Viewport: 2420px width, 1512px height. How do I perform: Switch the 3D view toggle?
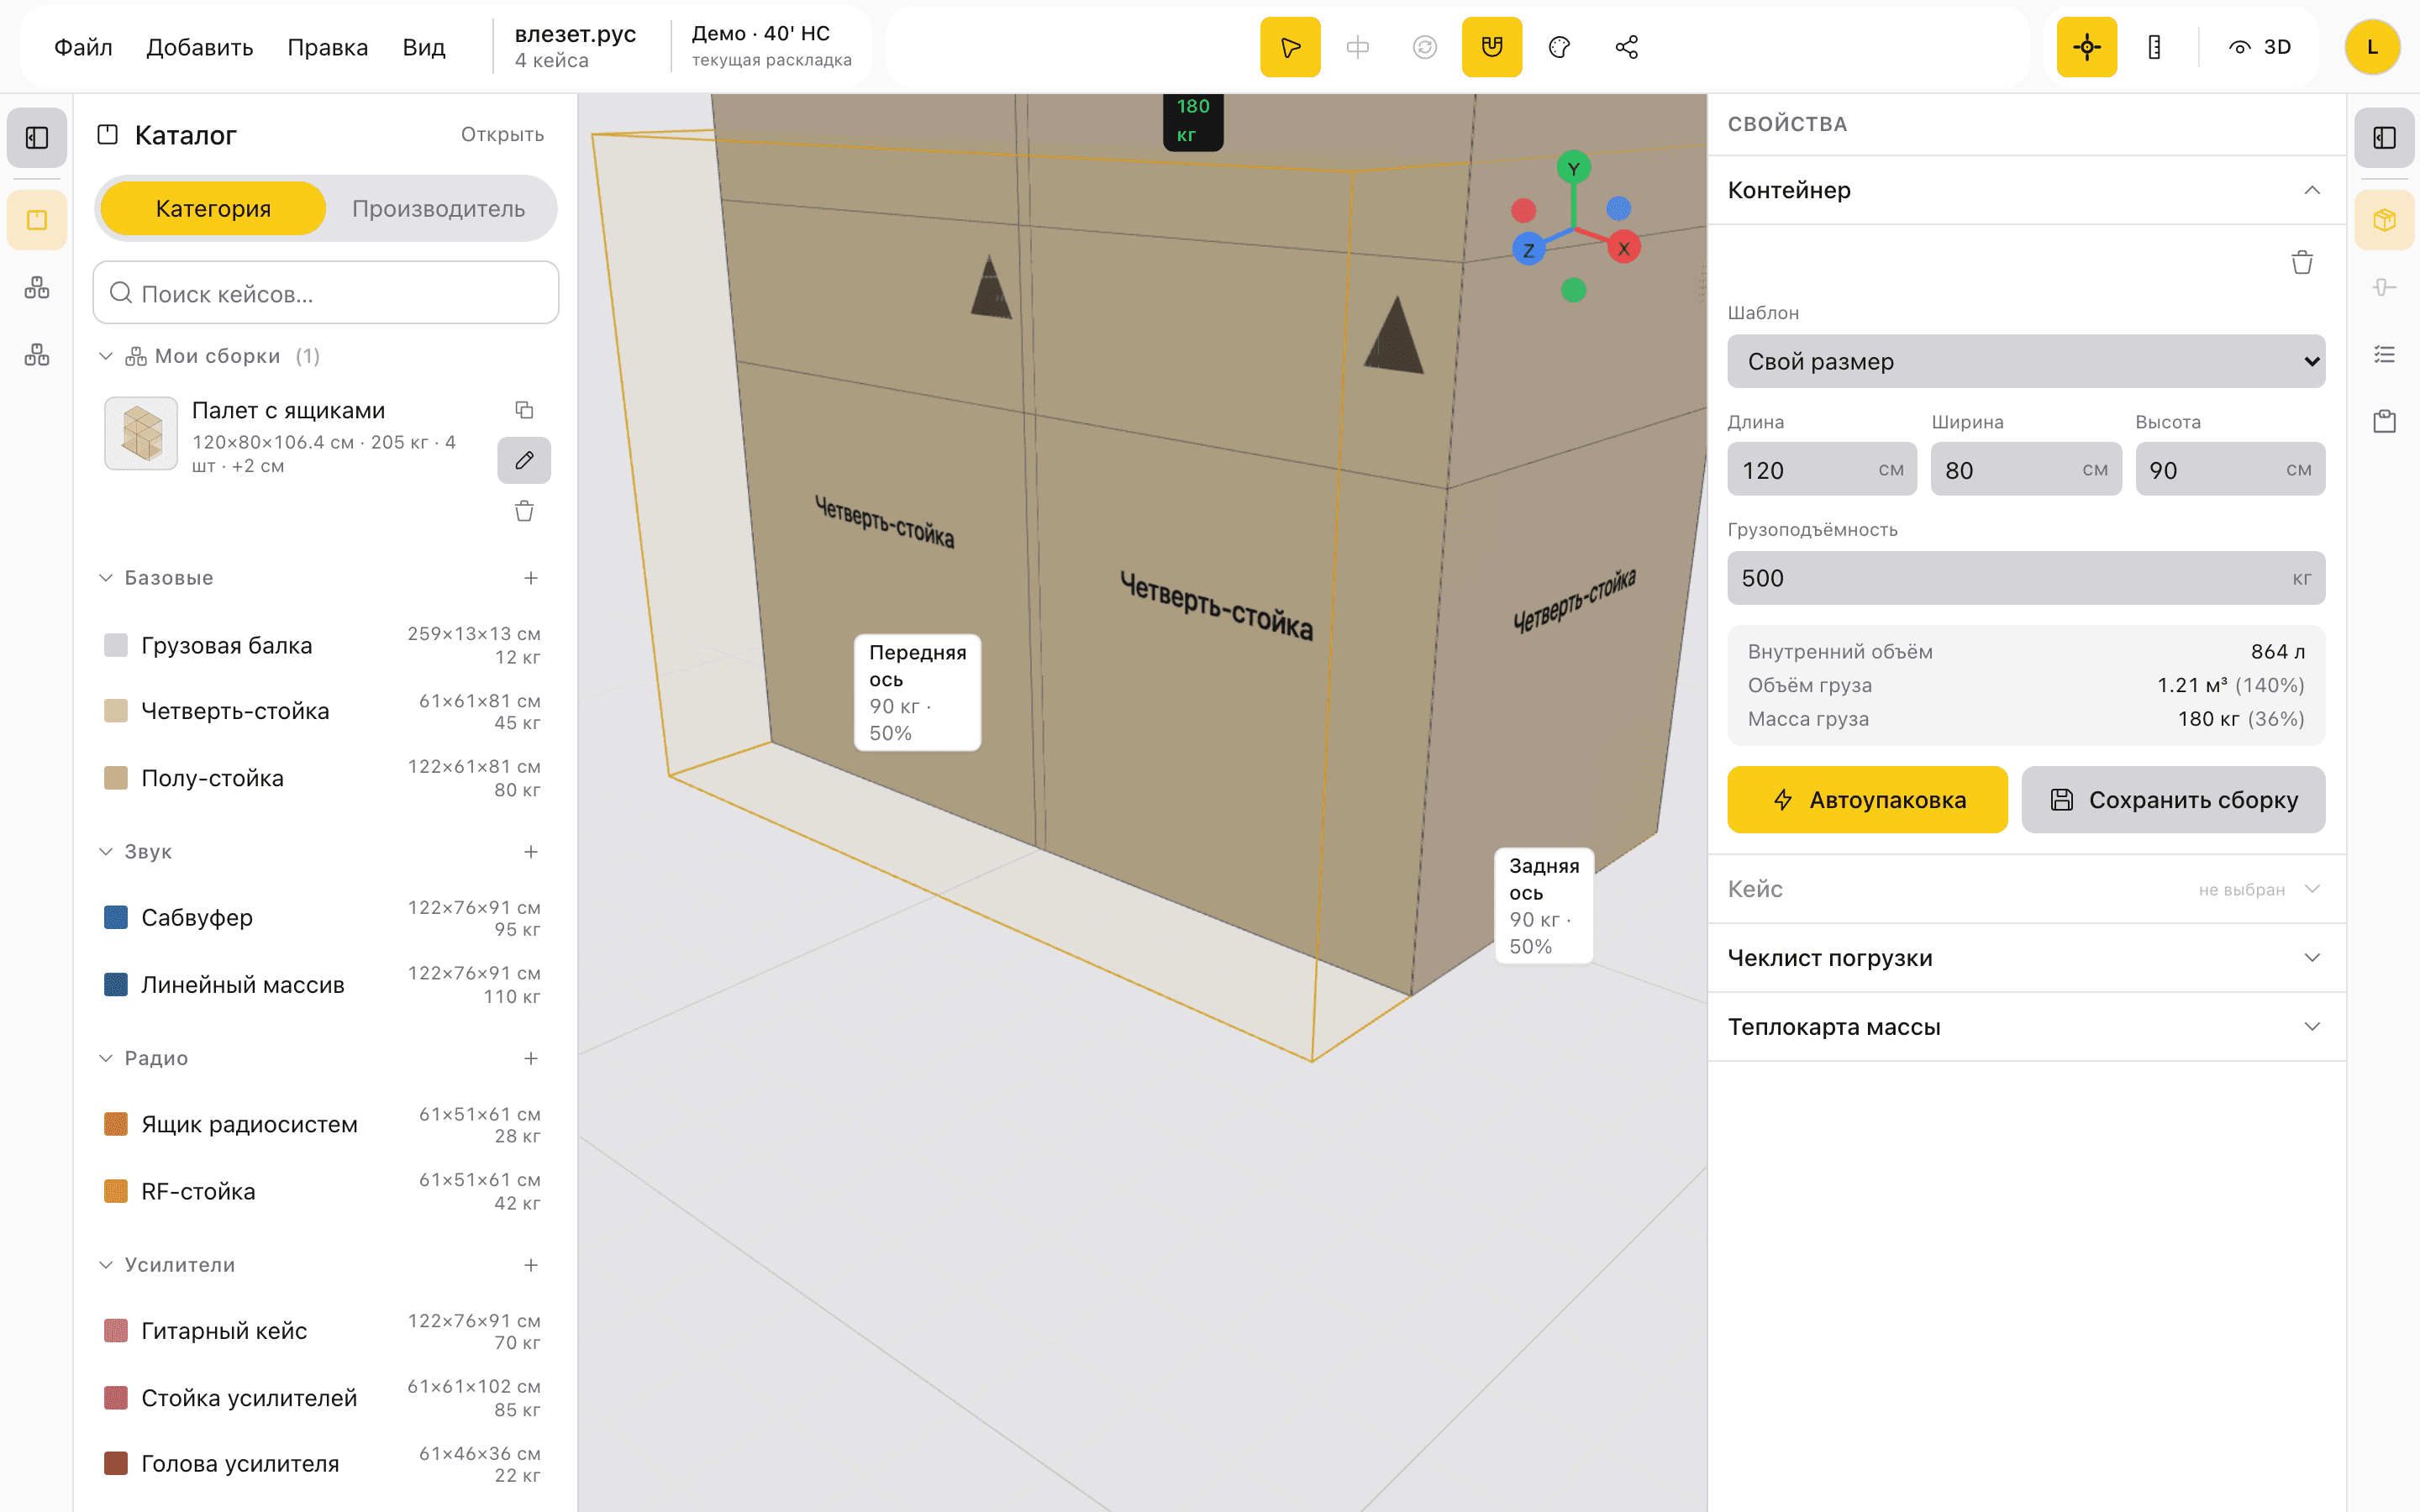tap(2260, 47)
